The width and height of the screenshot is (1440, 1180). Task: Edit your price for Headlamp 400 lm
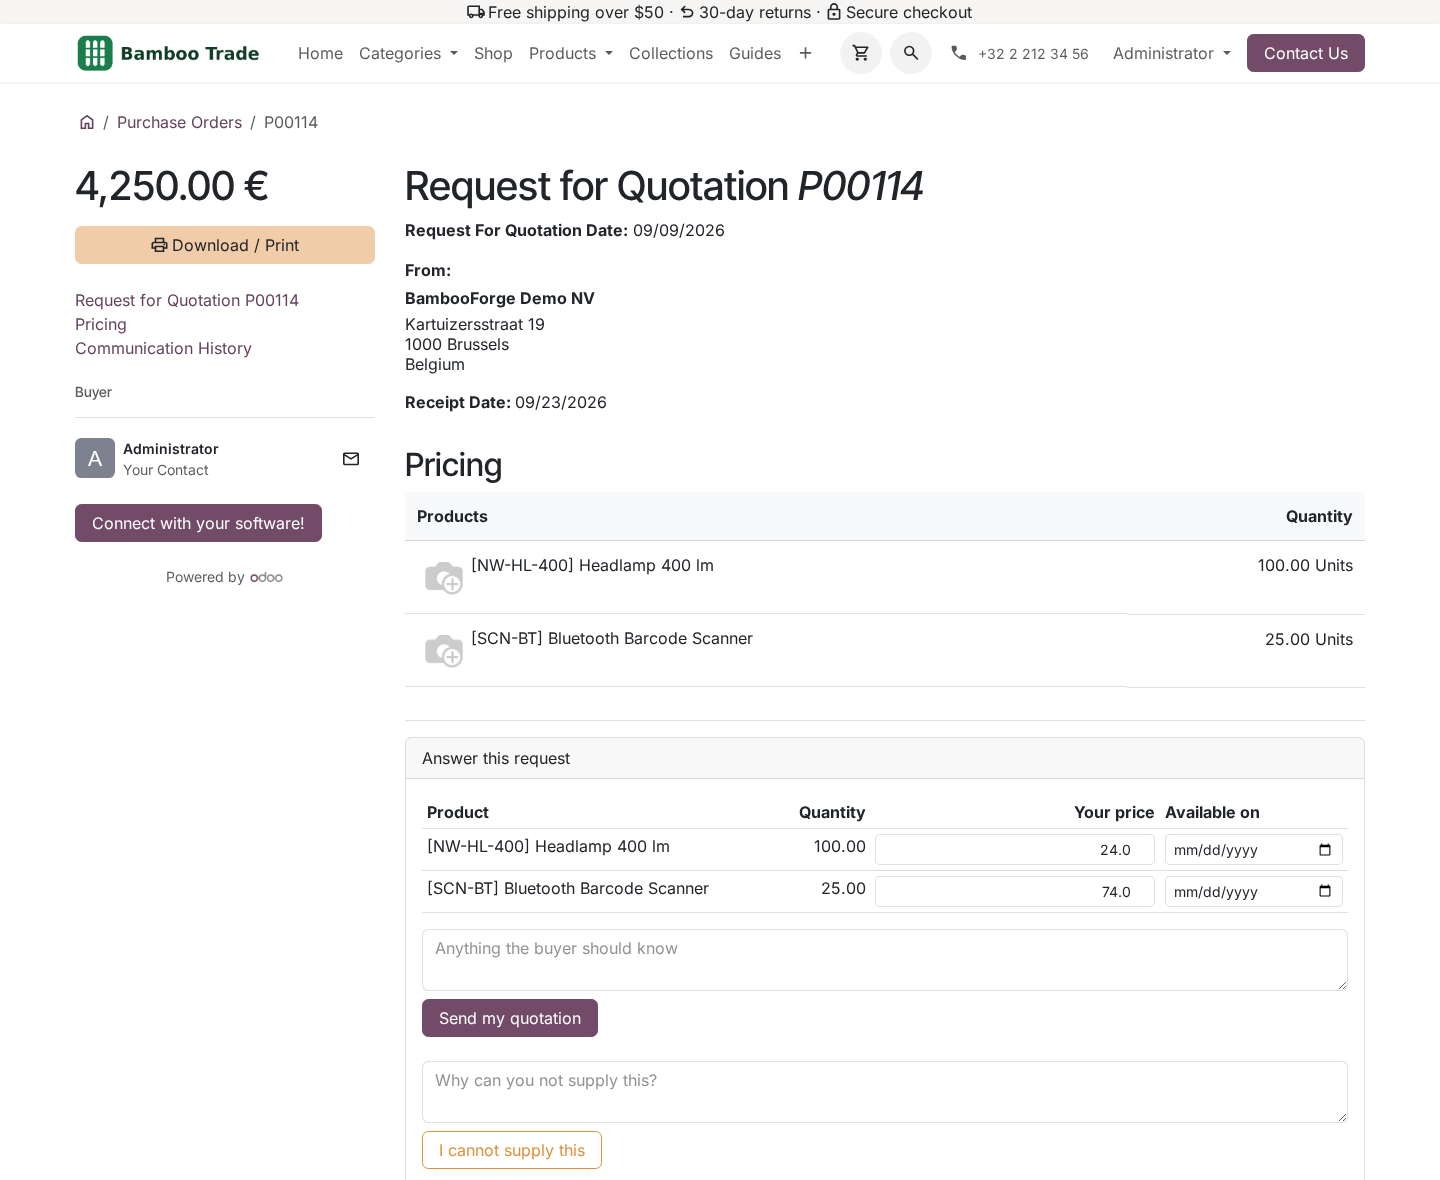click(x=1015, y=850)
